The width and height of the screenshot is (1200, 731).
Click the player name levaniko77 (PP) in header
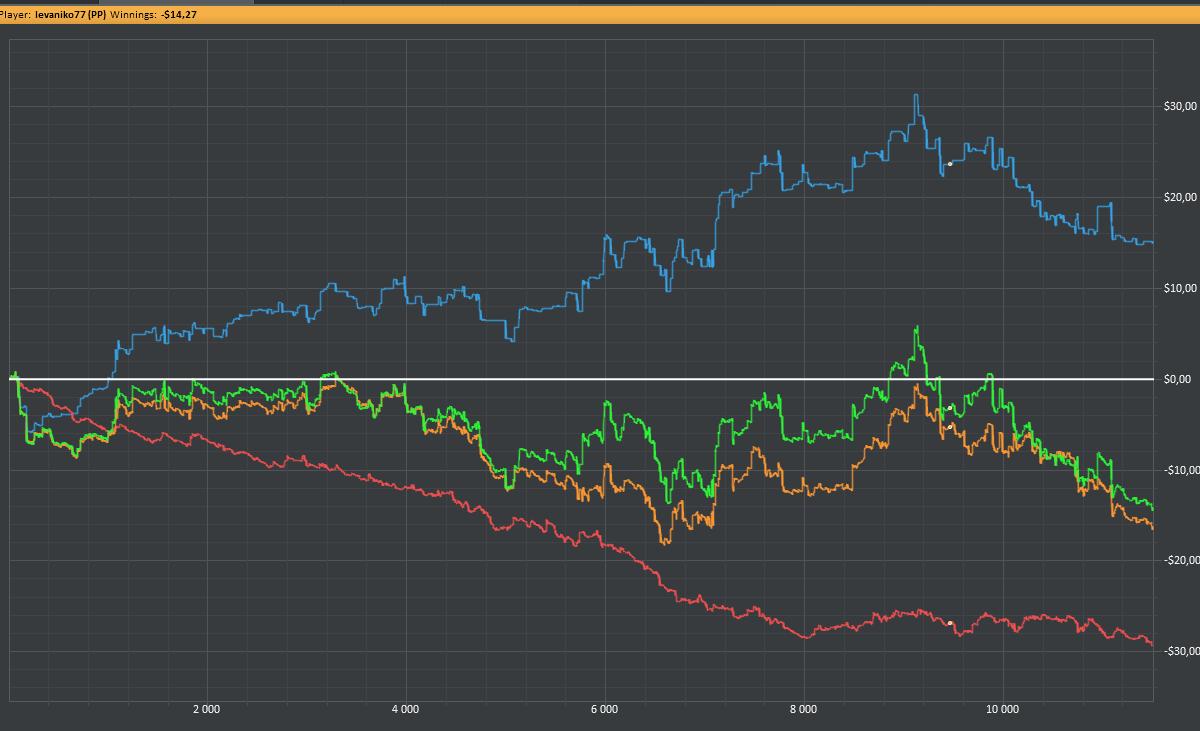tap(70, 15)
